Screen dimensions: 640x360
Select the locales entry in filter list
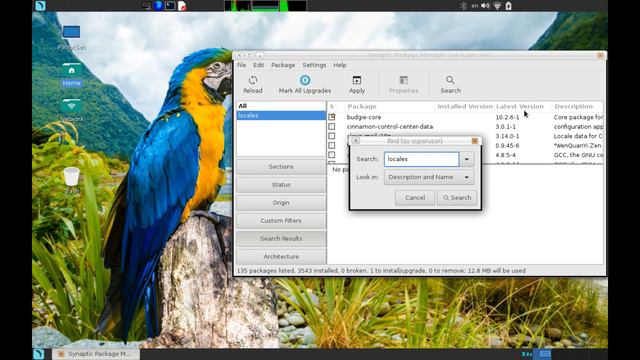[281, 116]
